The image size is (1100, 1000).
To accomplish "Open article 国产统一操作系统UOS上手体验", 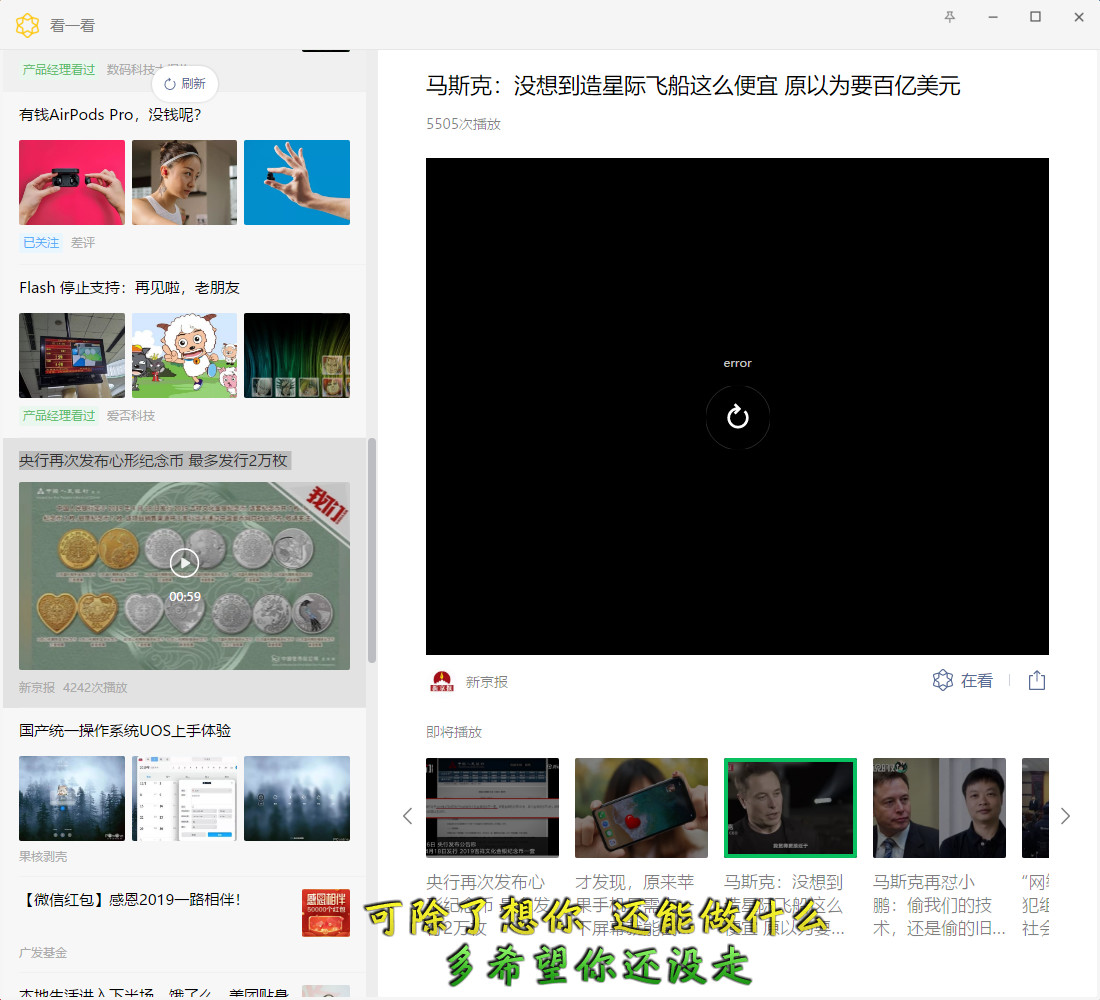I will click(125, 731).
